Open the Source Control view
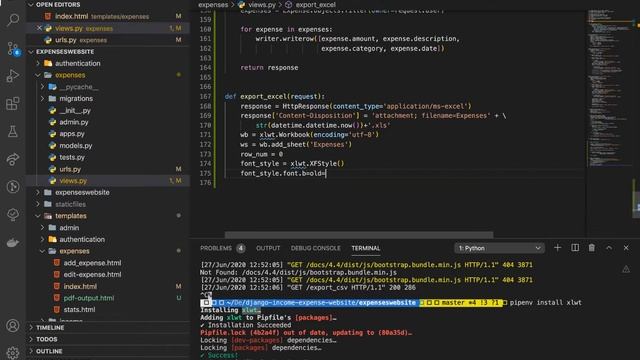This screenshot has width=640, height=360. [13, 49]
